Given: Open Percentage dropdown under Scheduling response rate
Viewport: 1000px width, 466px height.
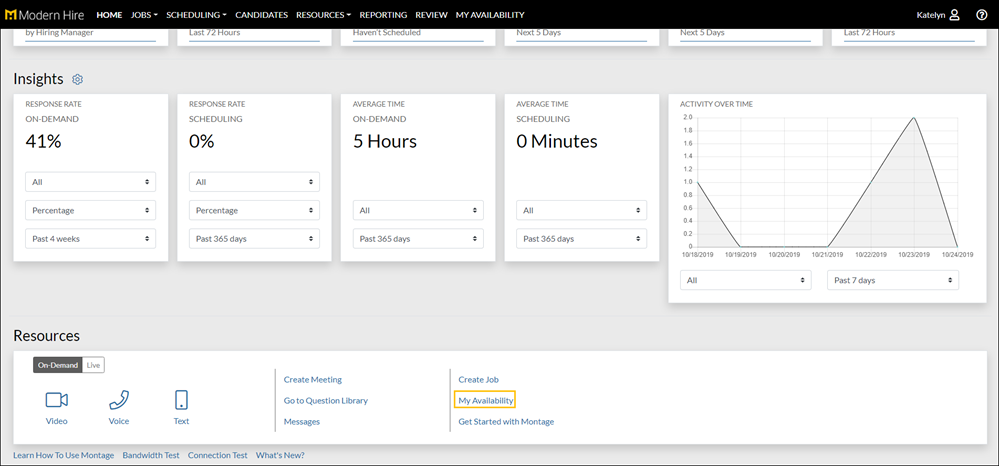Looking at the screenshot, I should [x=254, y=211].
